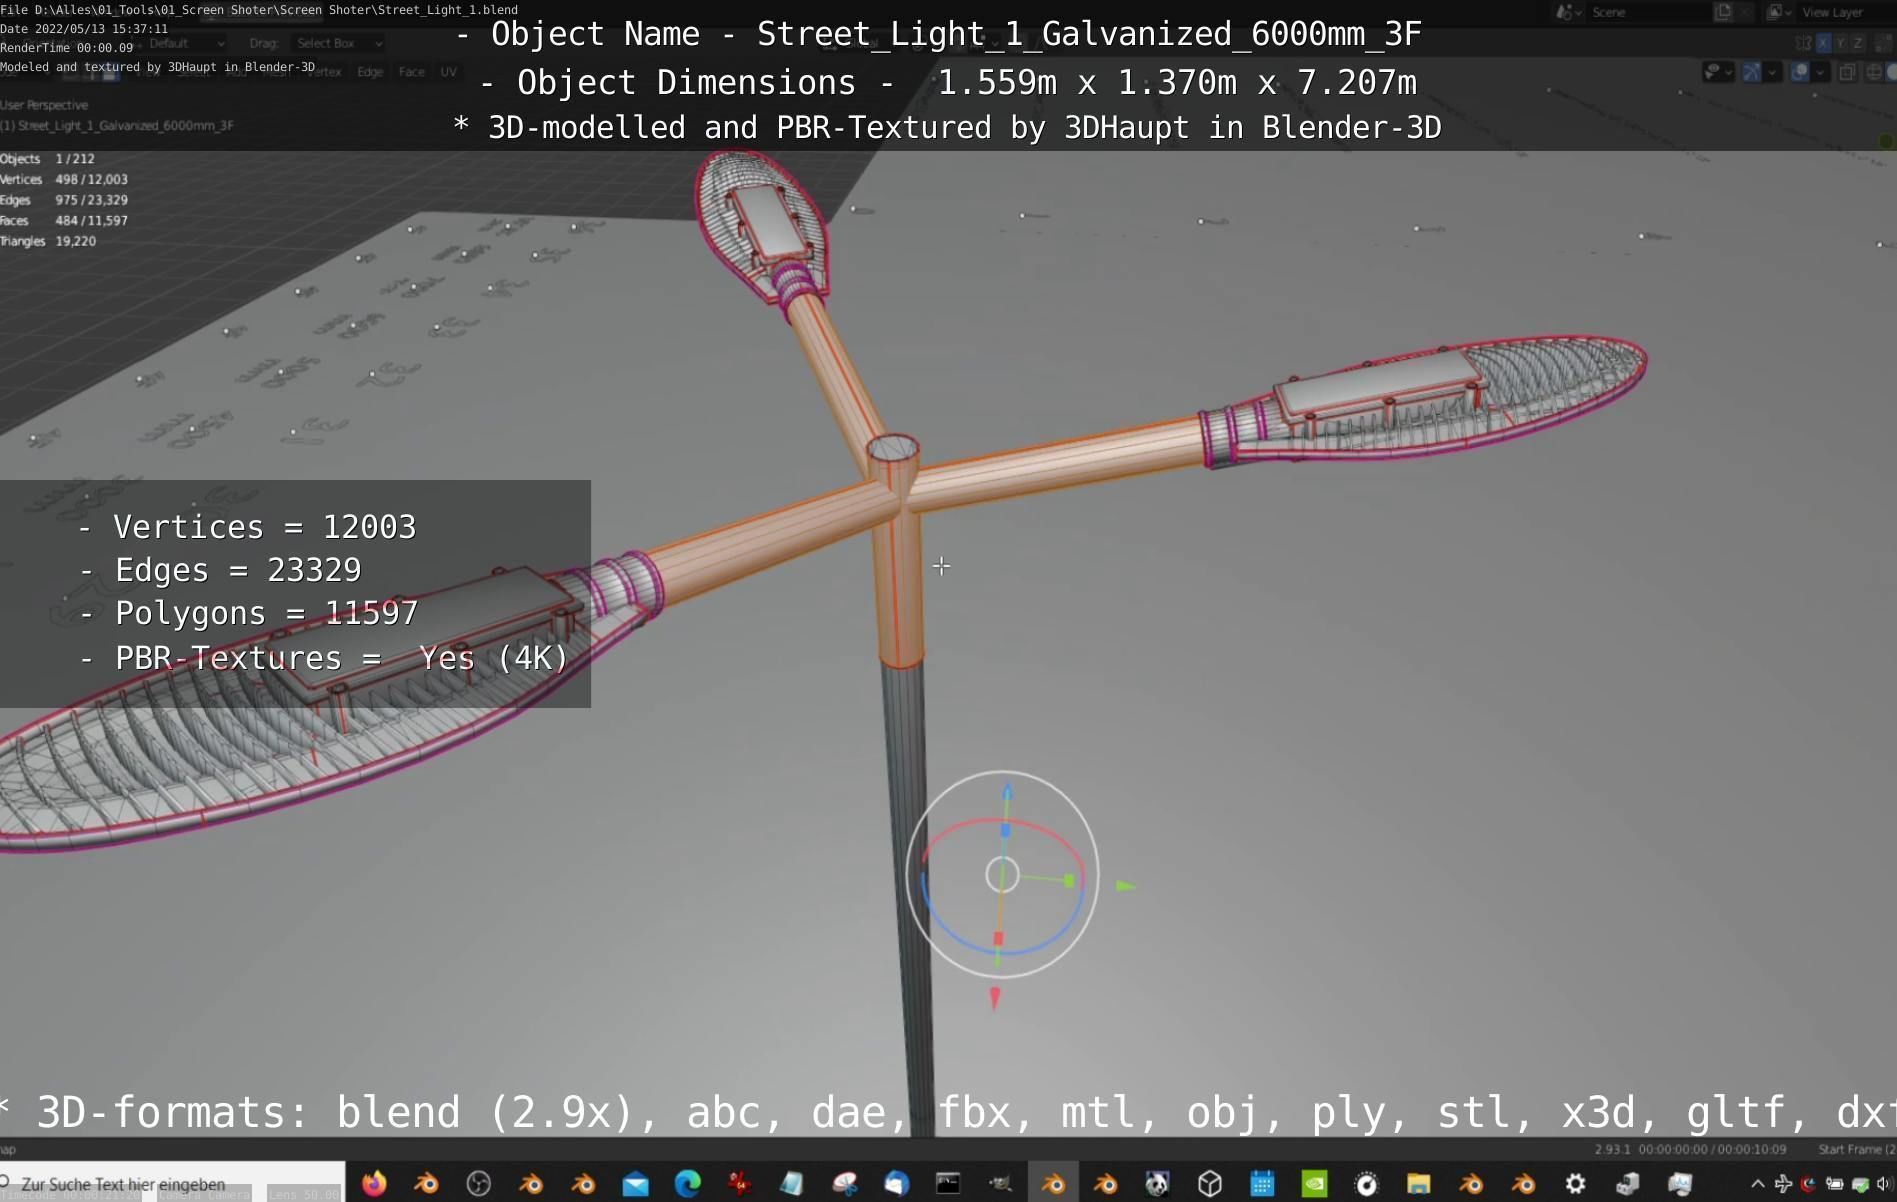Click the Windows search box
1897x1202 pixels.
(x=172, y=1183)
